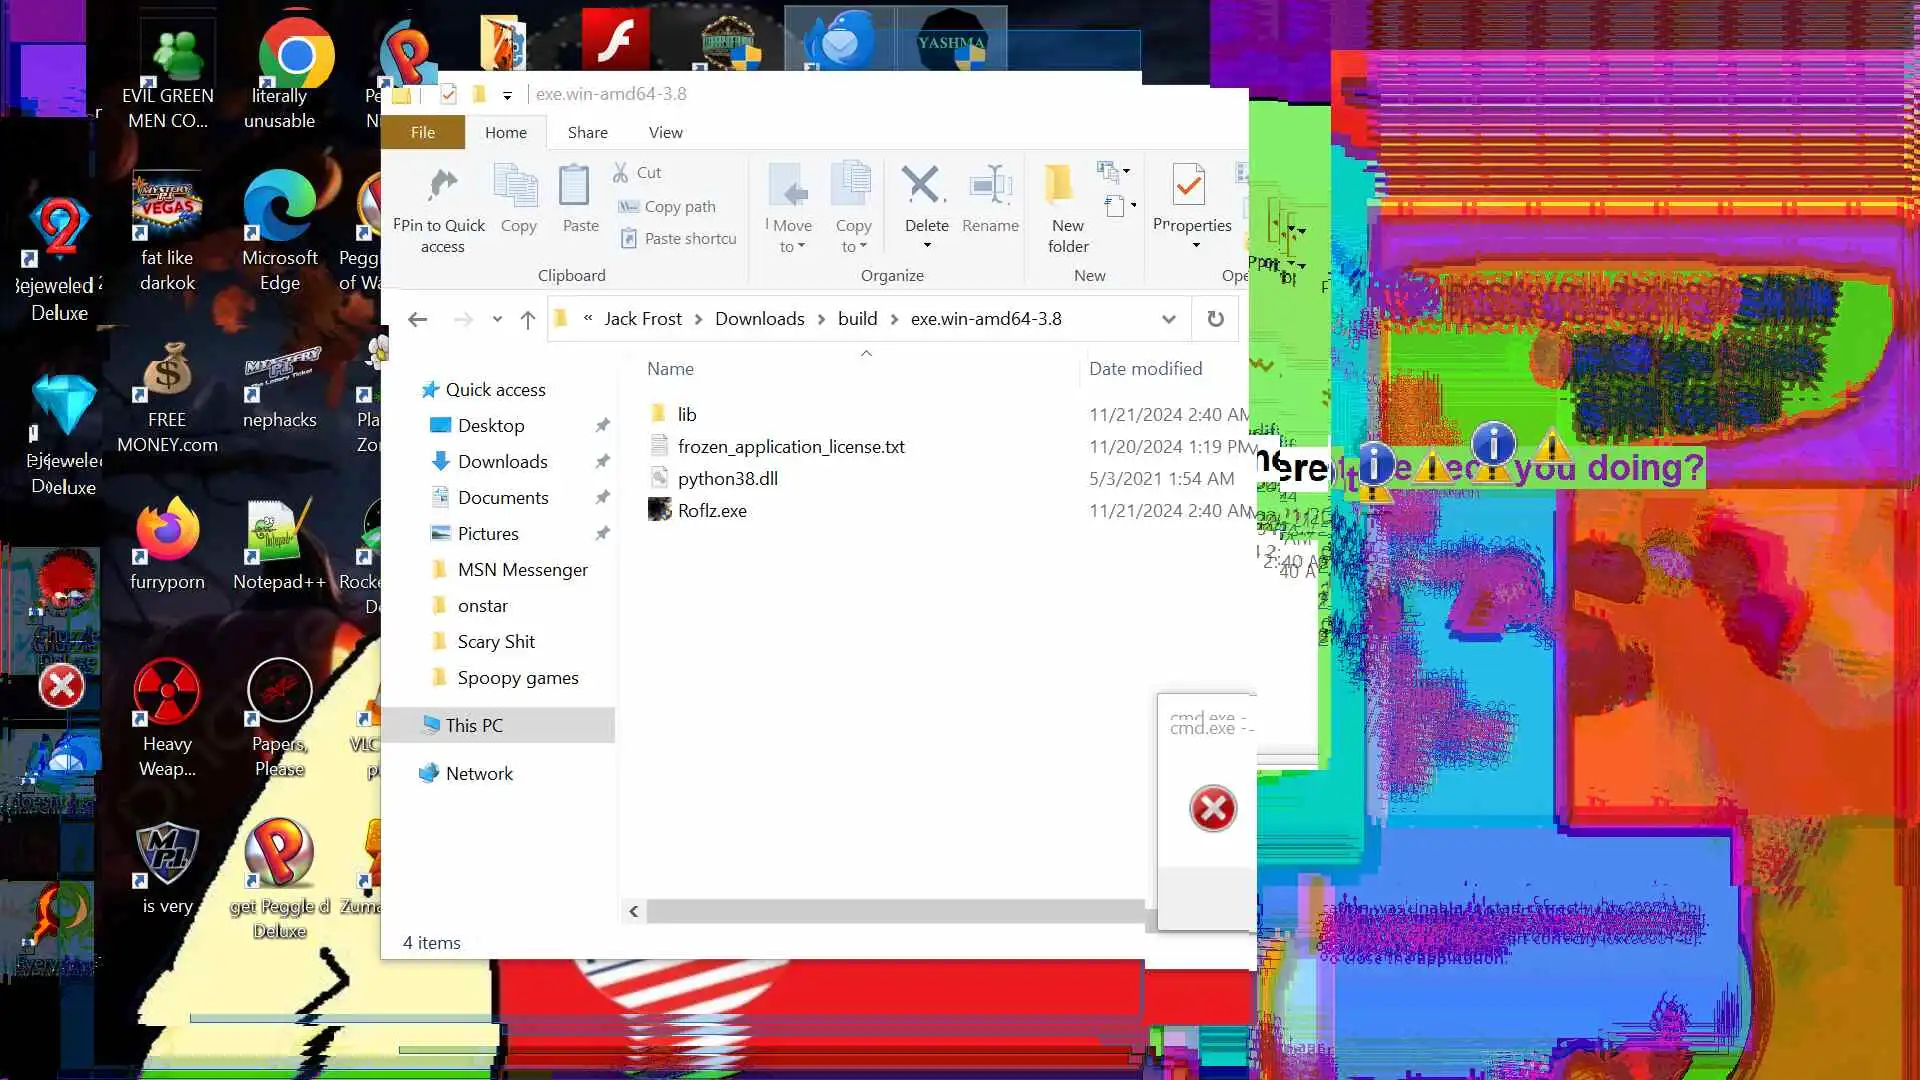Open the File menu tab
Viewport: 1920px width, 1080px height.
pos(422,133)
